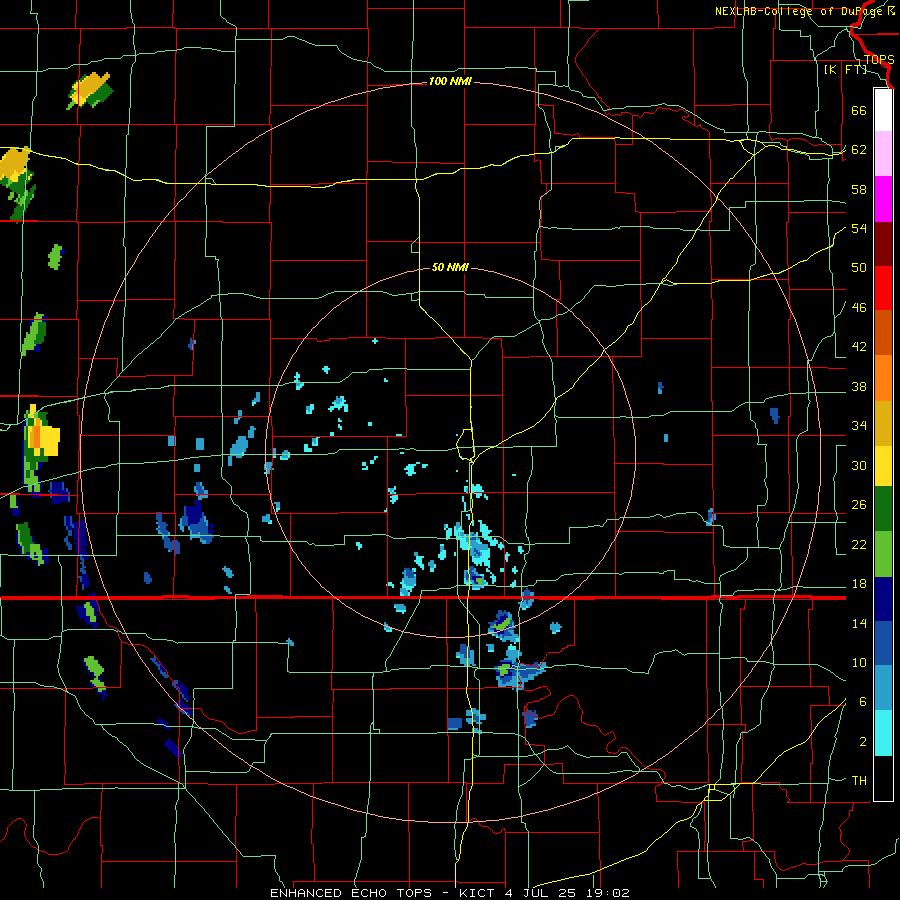The height and width of the screenshot is (900, 900).
Task: Select the yellow legend swatch
Action: (x=883, y=465)
